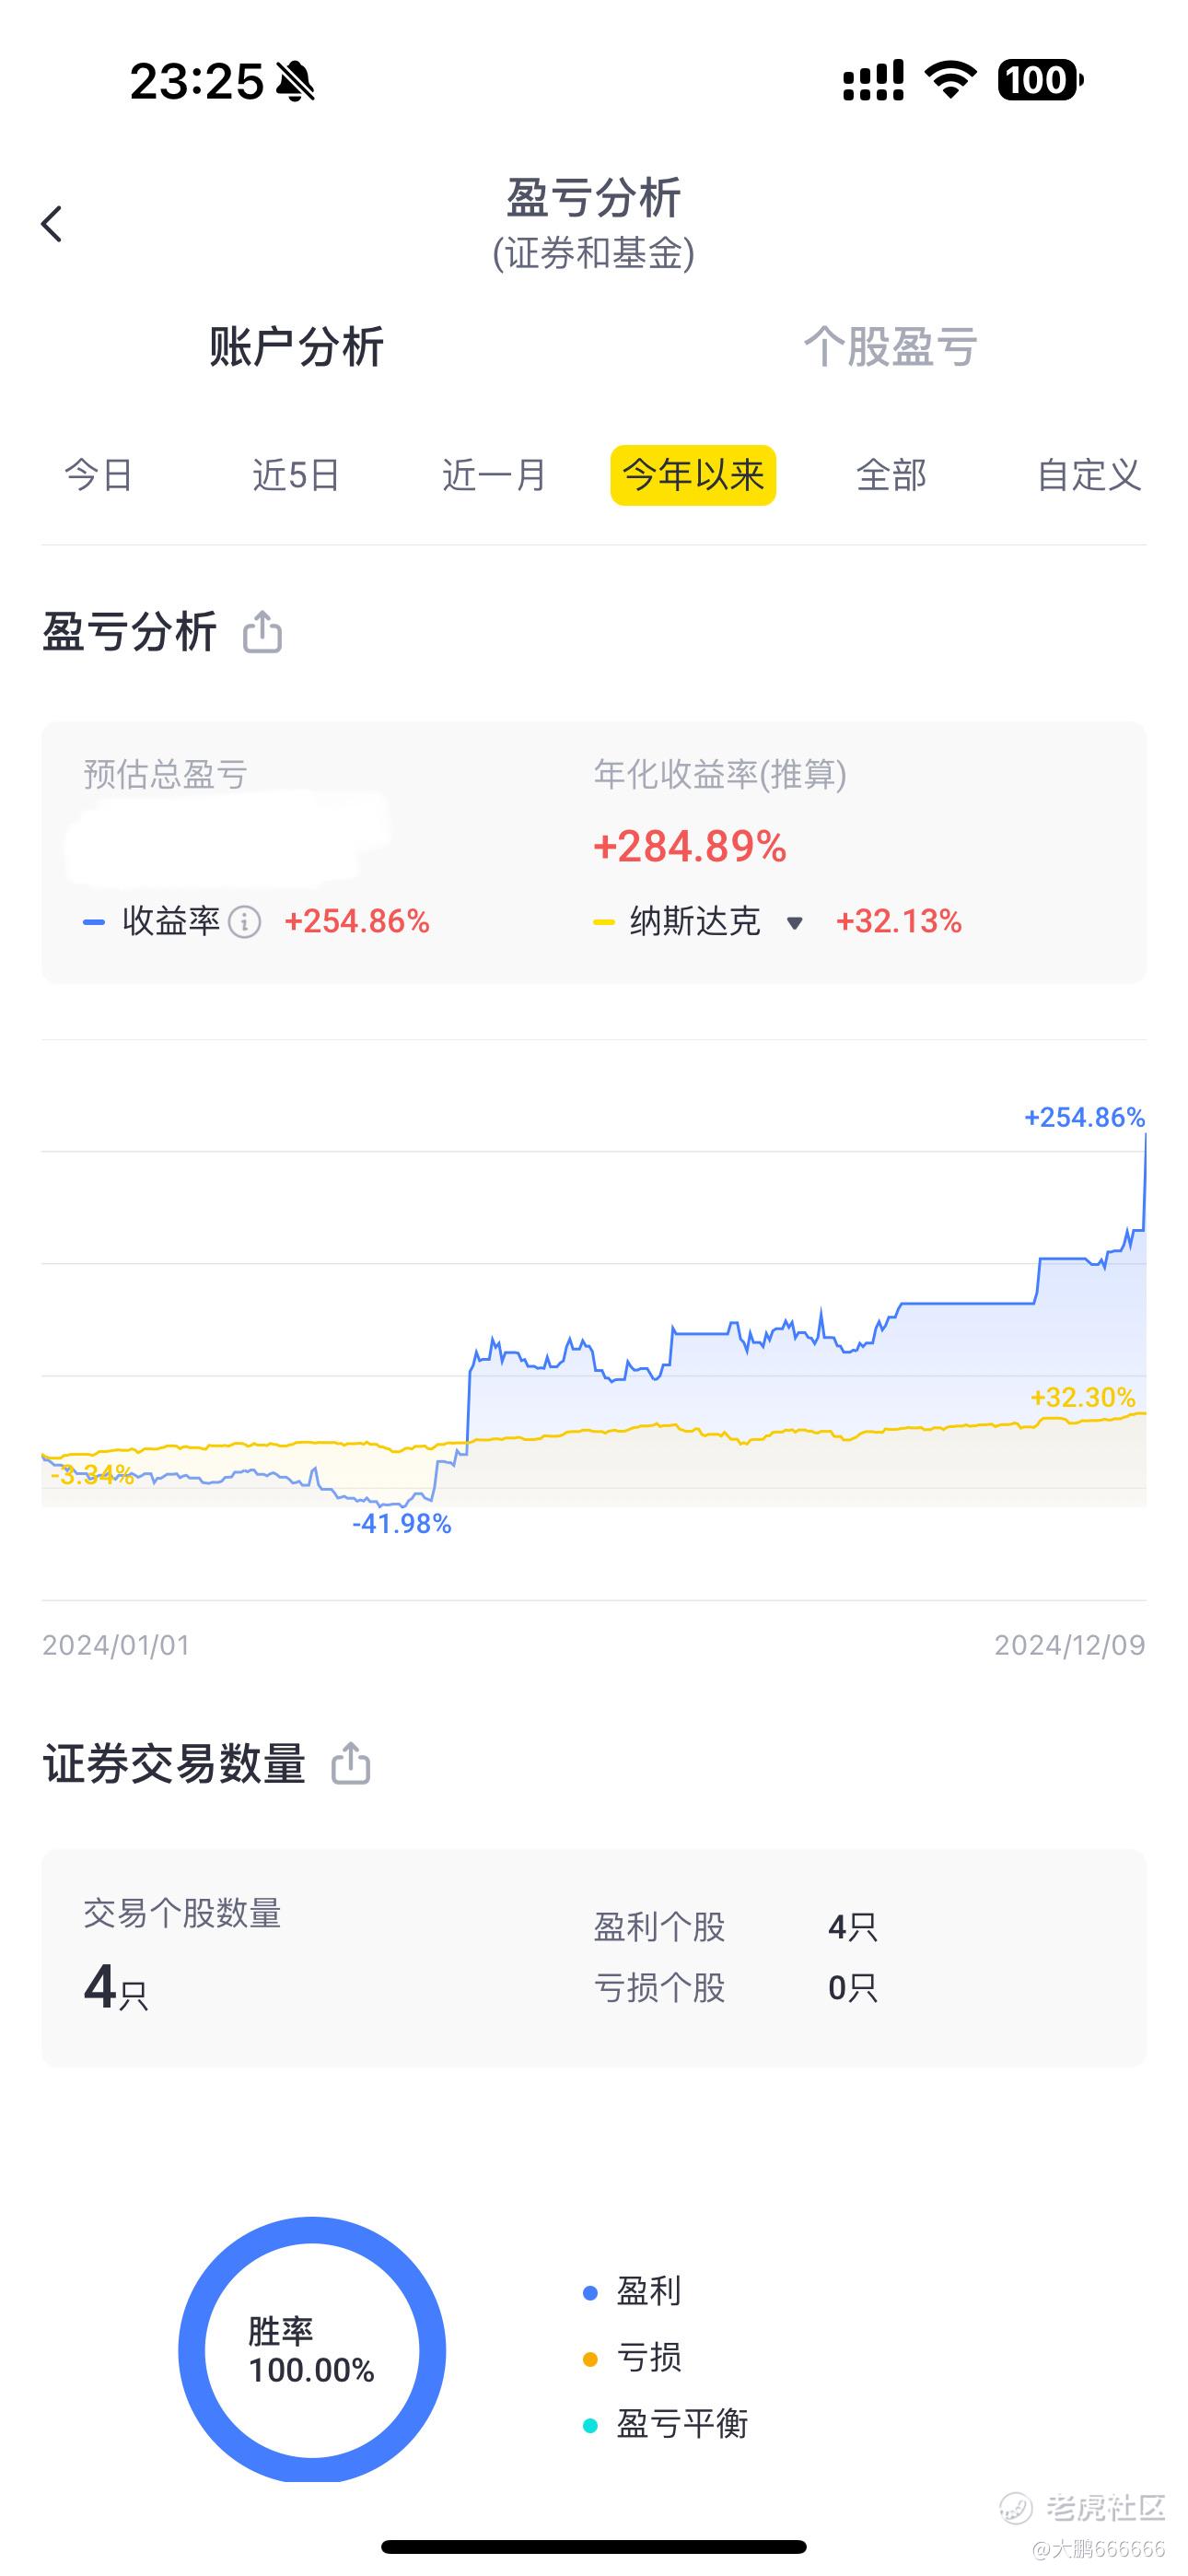
Task: Tap the back arrow icon
Action: pos(52,223)
